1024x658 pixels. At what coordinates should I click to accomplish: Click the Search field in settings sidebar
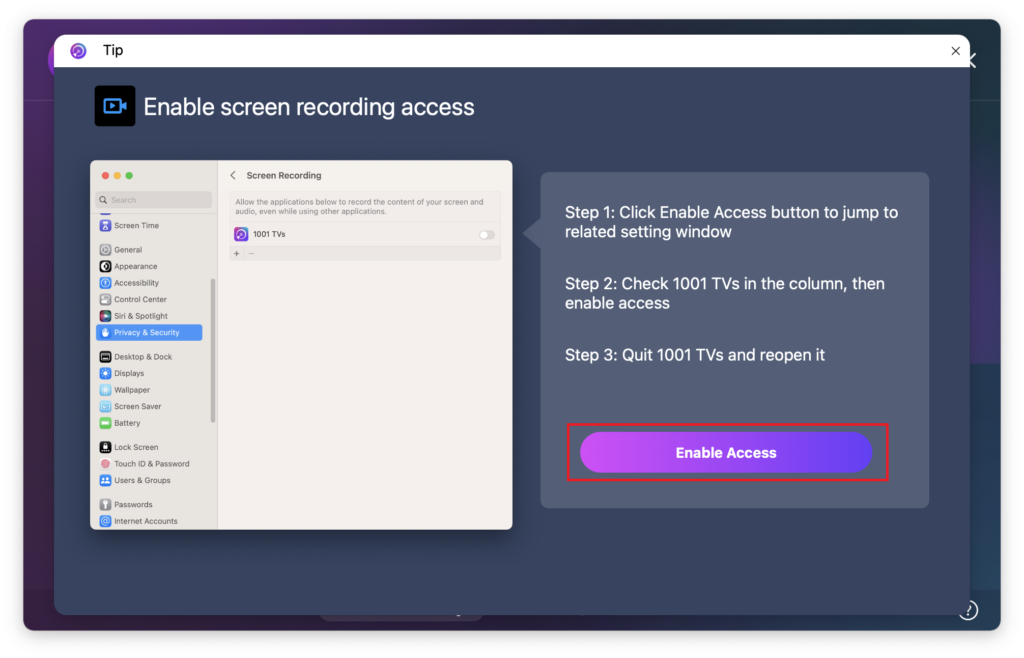pyautogui.click(x=154, y=200)
